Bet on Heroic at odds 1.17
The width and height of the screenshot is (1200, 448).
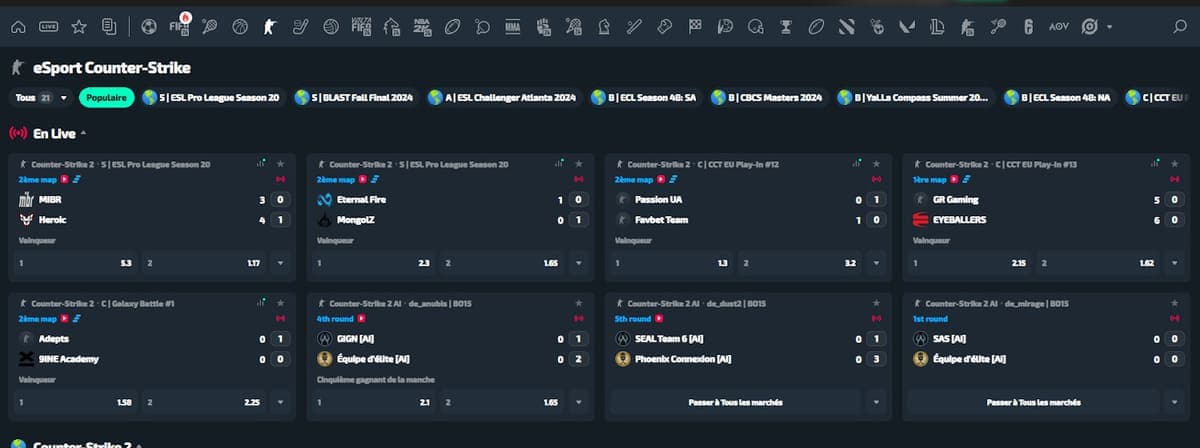[x=204, y=263]
